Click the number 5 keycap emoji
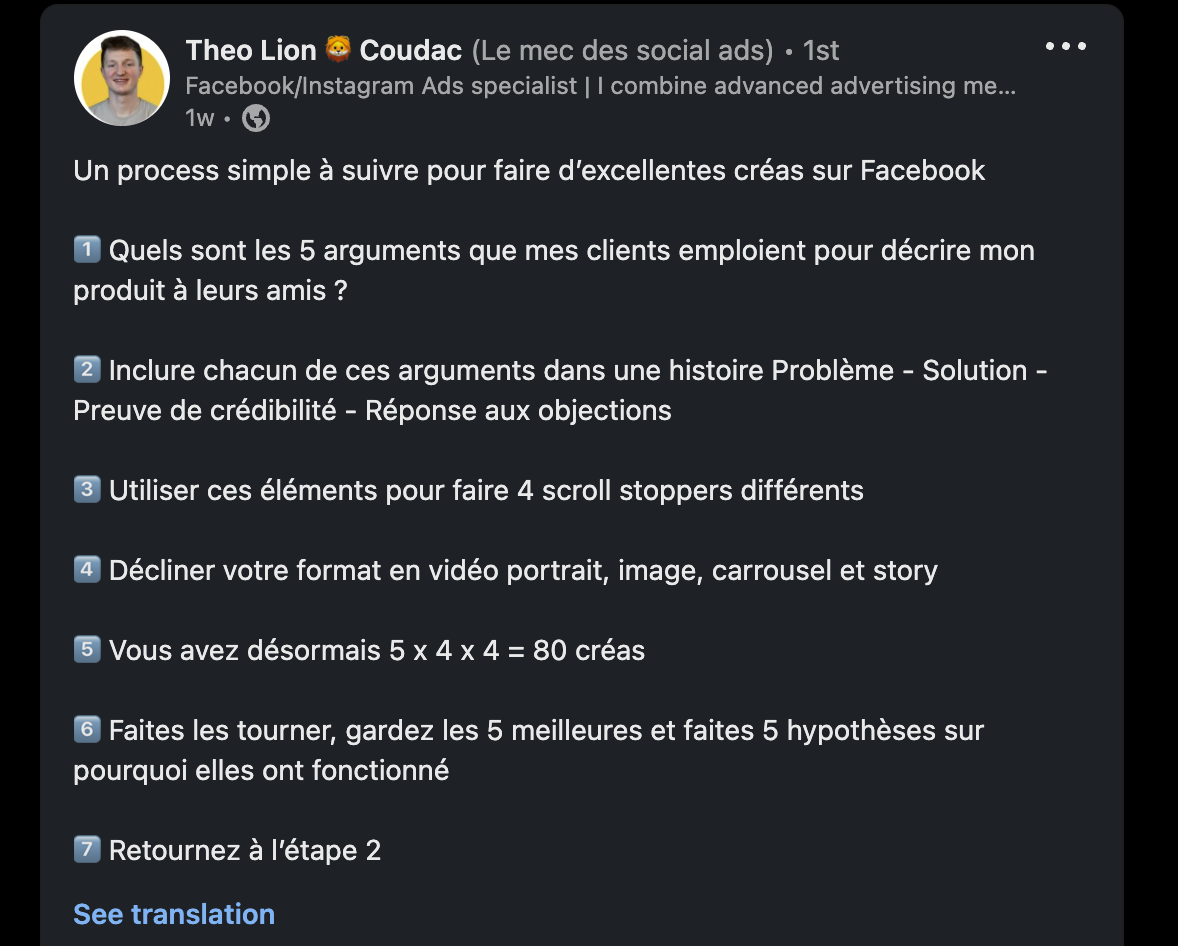Viewport: 1178px width, 946px height. [87, 650]
